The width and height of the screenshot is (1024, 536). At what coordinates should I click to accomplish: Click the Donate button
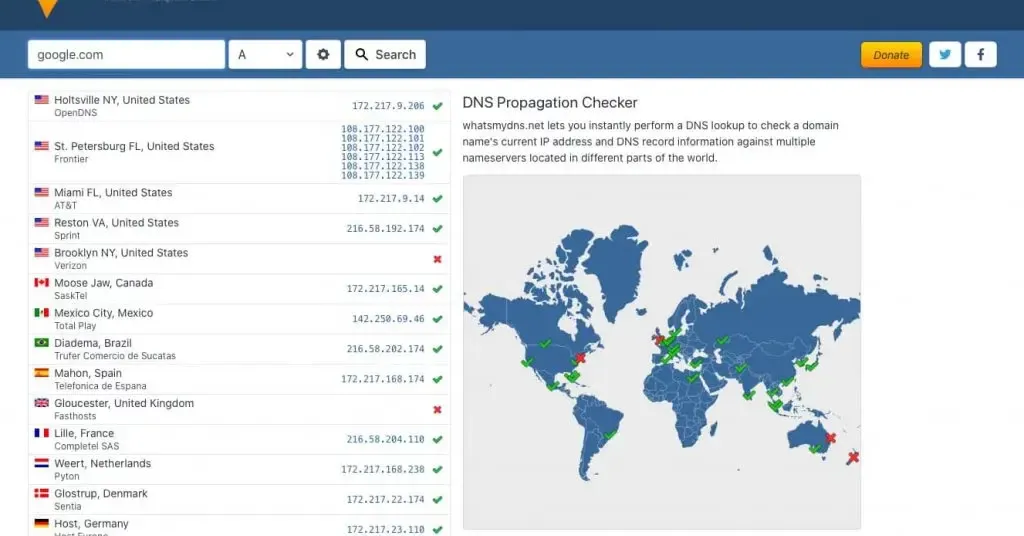click(891, 55)
